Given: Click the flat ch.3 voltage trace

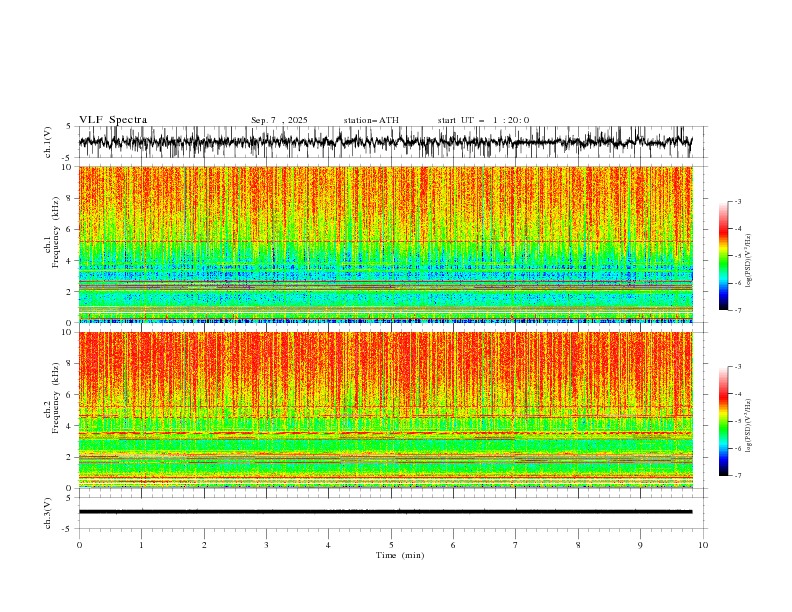Looking at the screenshot, I should click(x=385, y=512).
